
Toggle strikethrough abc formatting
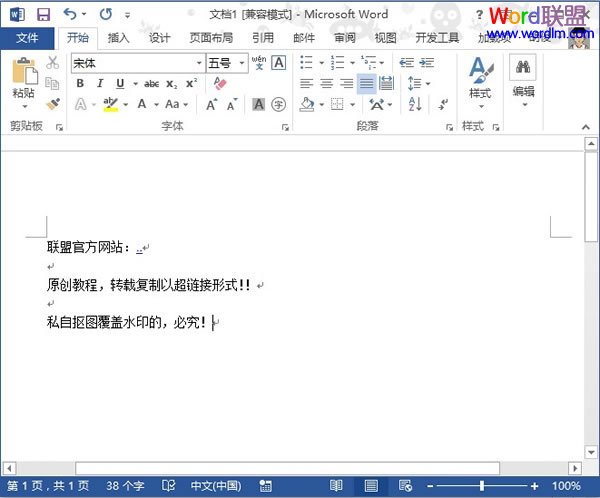152,83
